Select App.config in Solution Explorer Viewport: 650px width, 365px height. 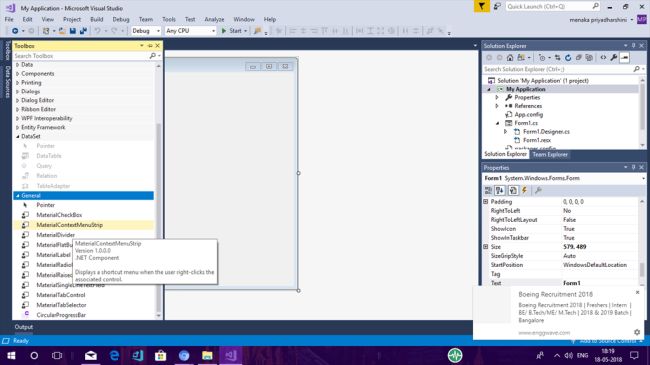coord(529,114)
